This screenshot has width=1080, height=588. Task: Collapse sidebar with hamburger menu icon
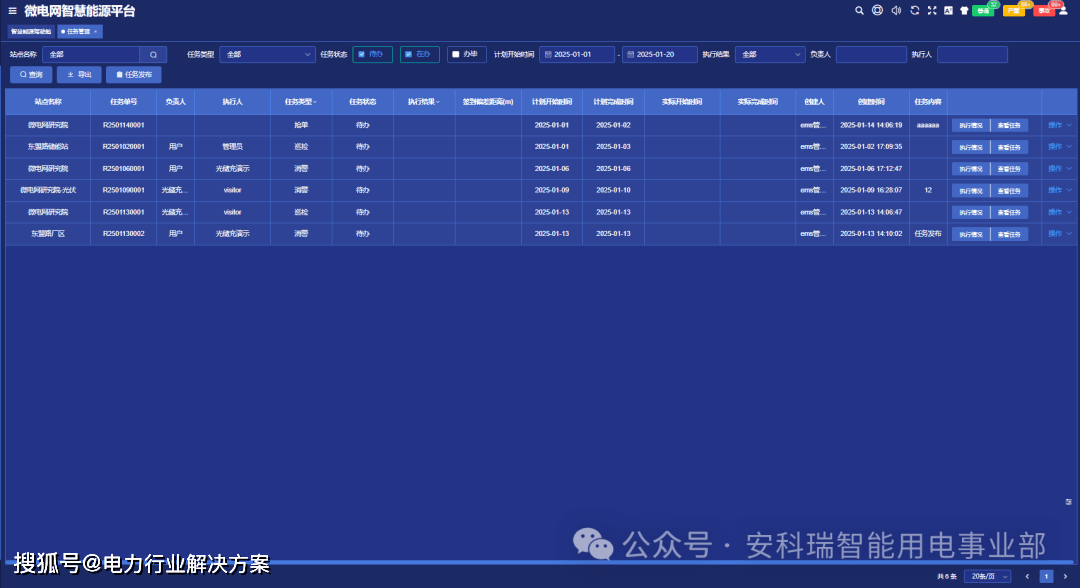click(x=12, y=11)
